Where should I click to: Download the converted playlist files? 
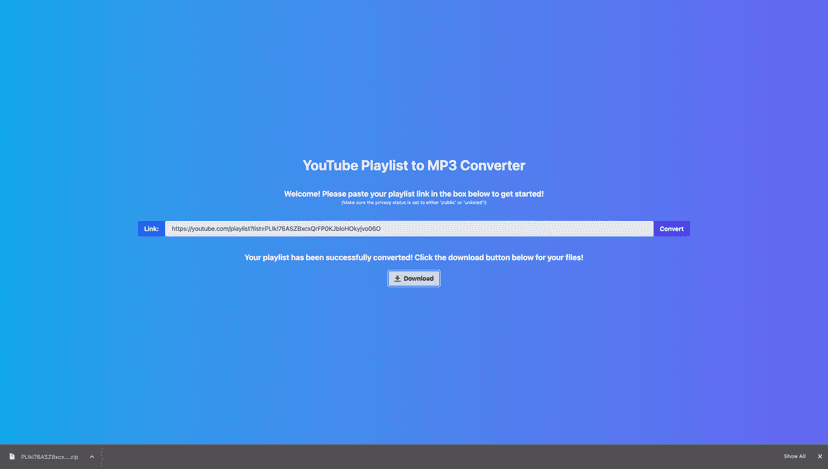click(414, 279)
